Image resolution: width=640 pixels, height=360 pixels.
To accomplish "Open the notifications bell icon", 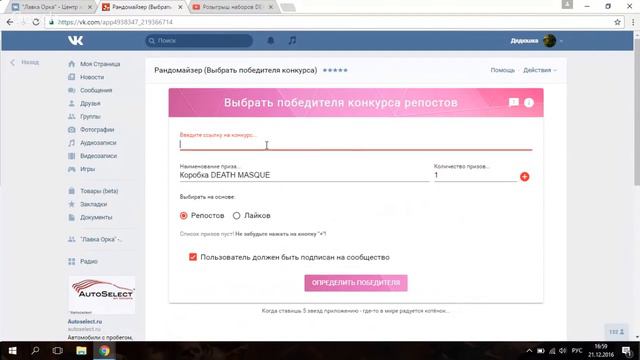I will (271, 40).
